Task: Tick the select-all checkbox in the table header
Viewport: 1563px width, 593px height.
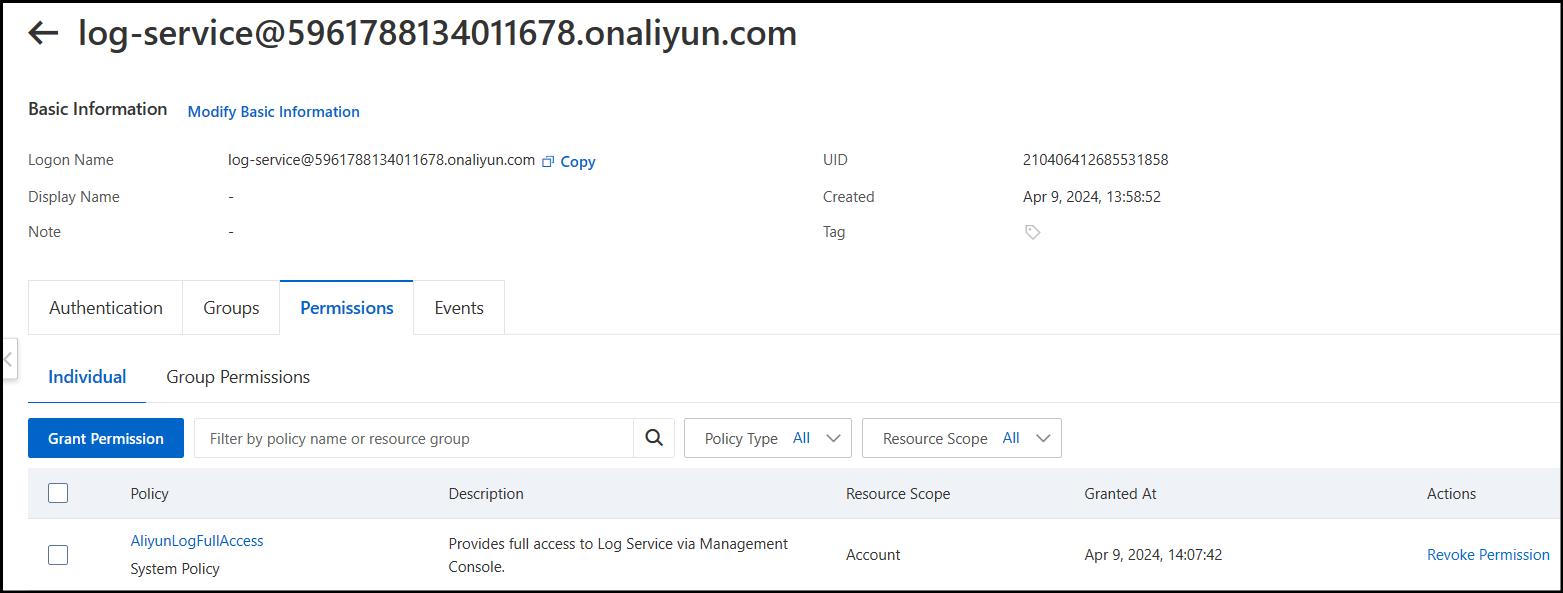Action: click(x=58, y=493)
